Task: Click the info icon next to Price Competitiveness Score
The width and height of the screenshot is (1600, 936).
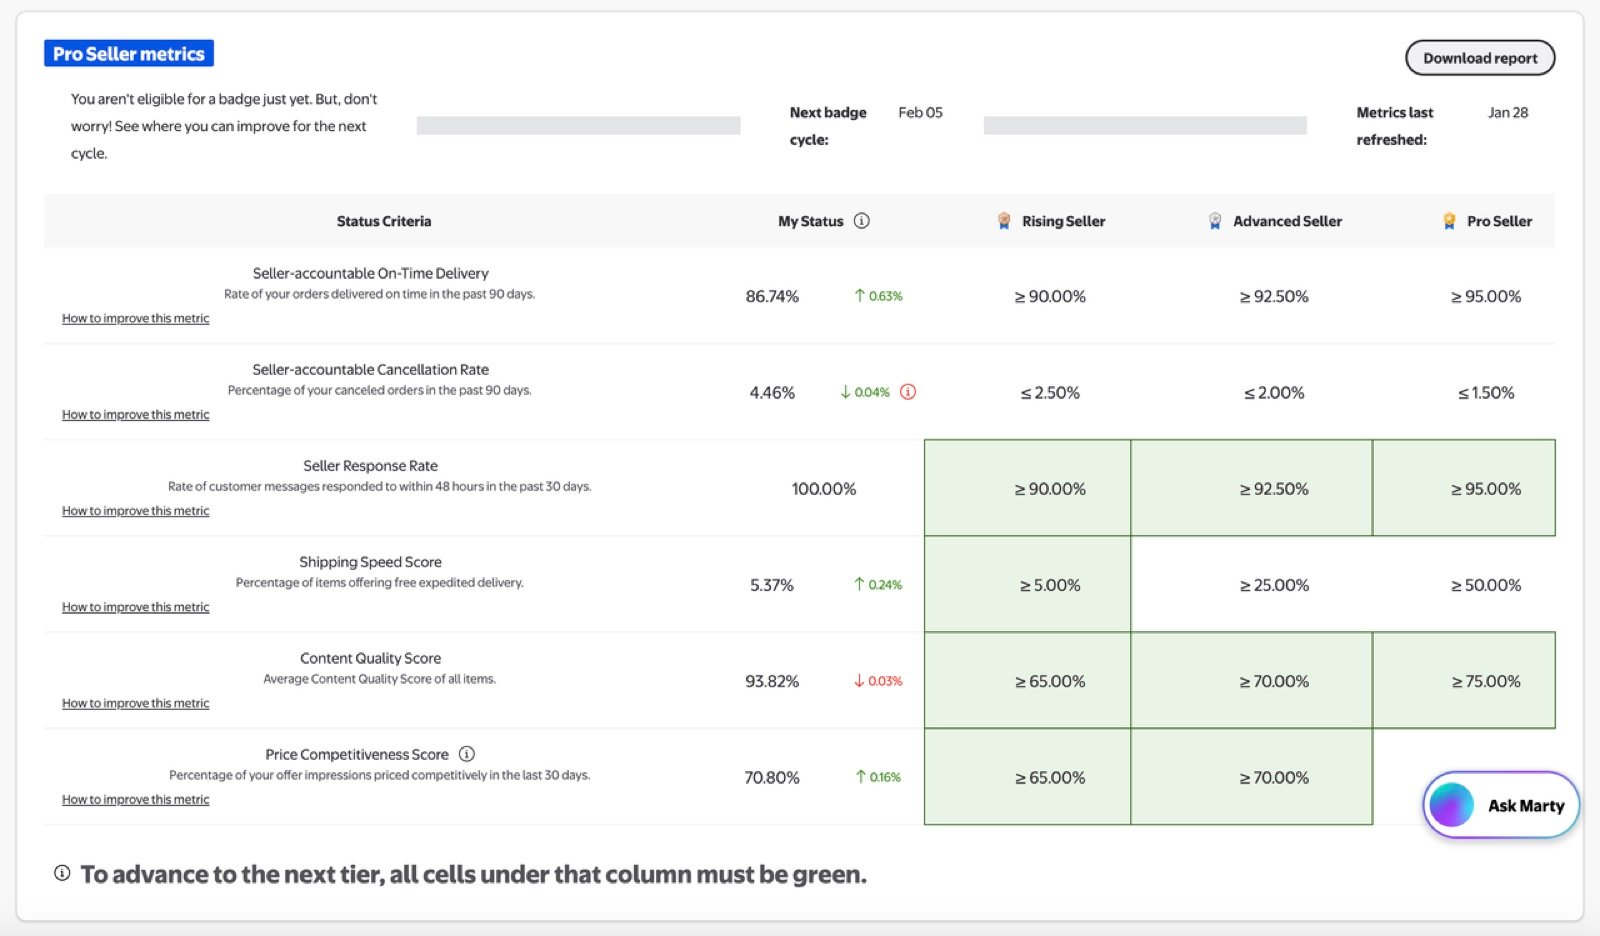Action: (467, 754)
